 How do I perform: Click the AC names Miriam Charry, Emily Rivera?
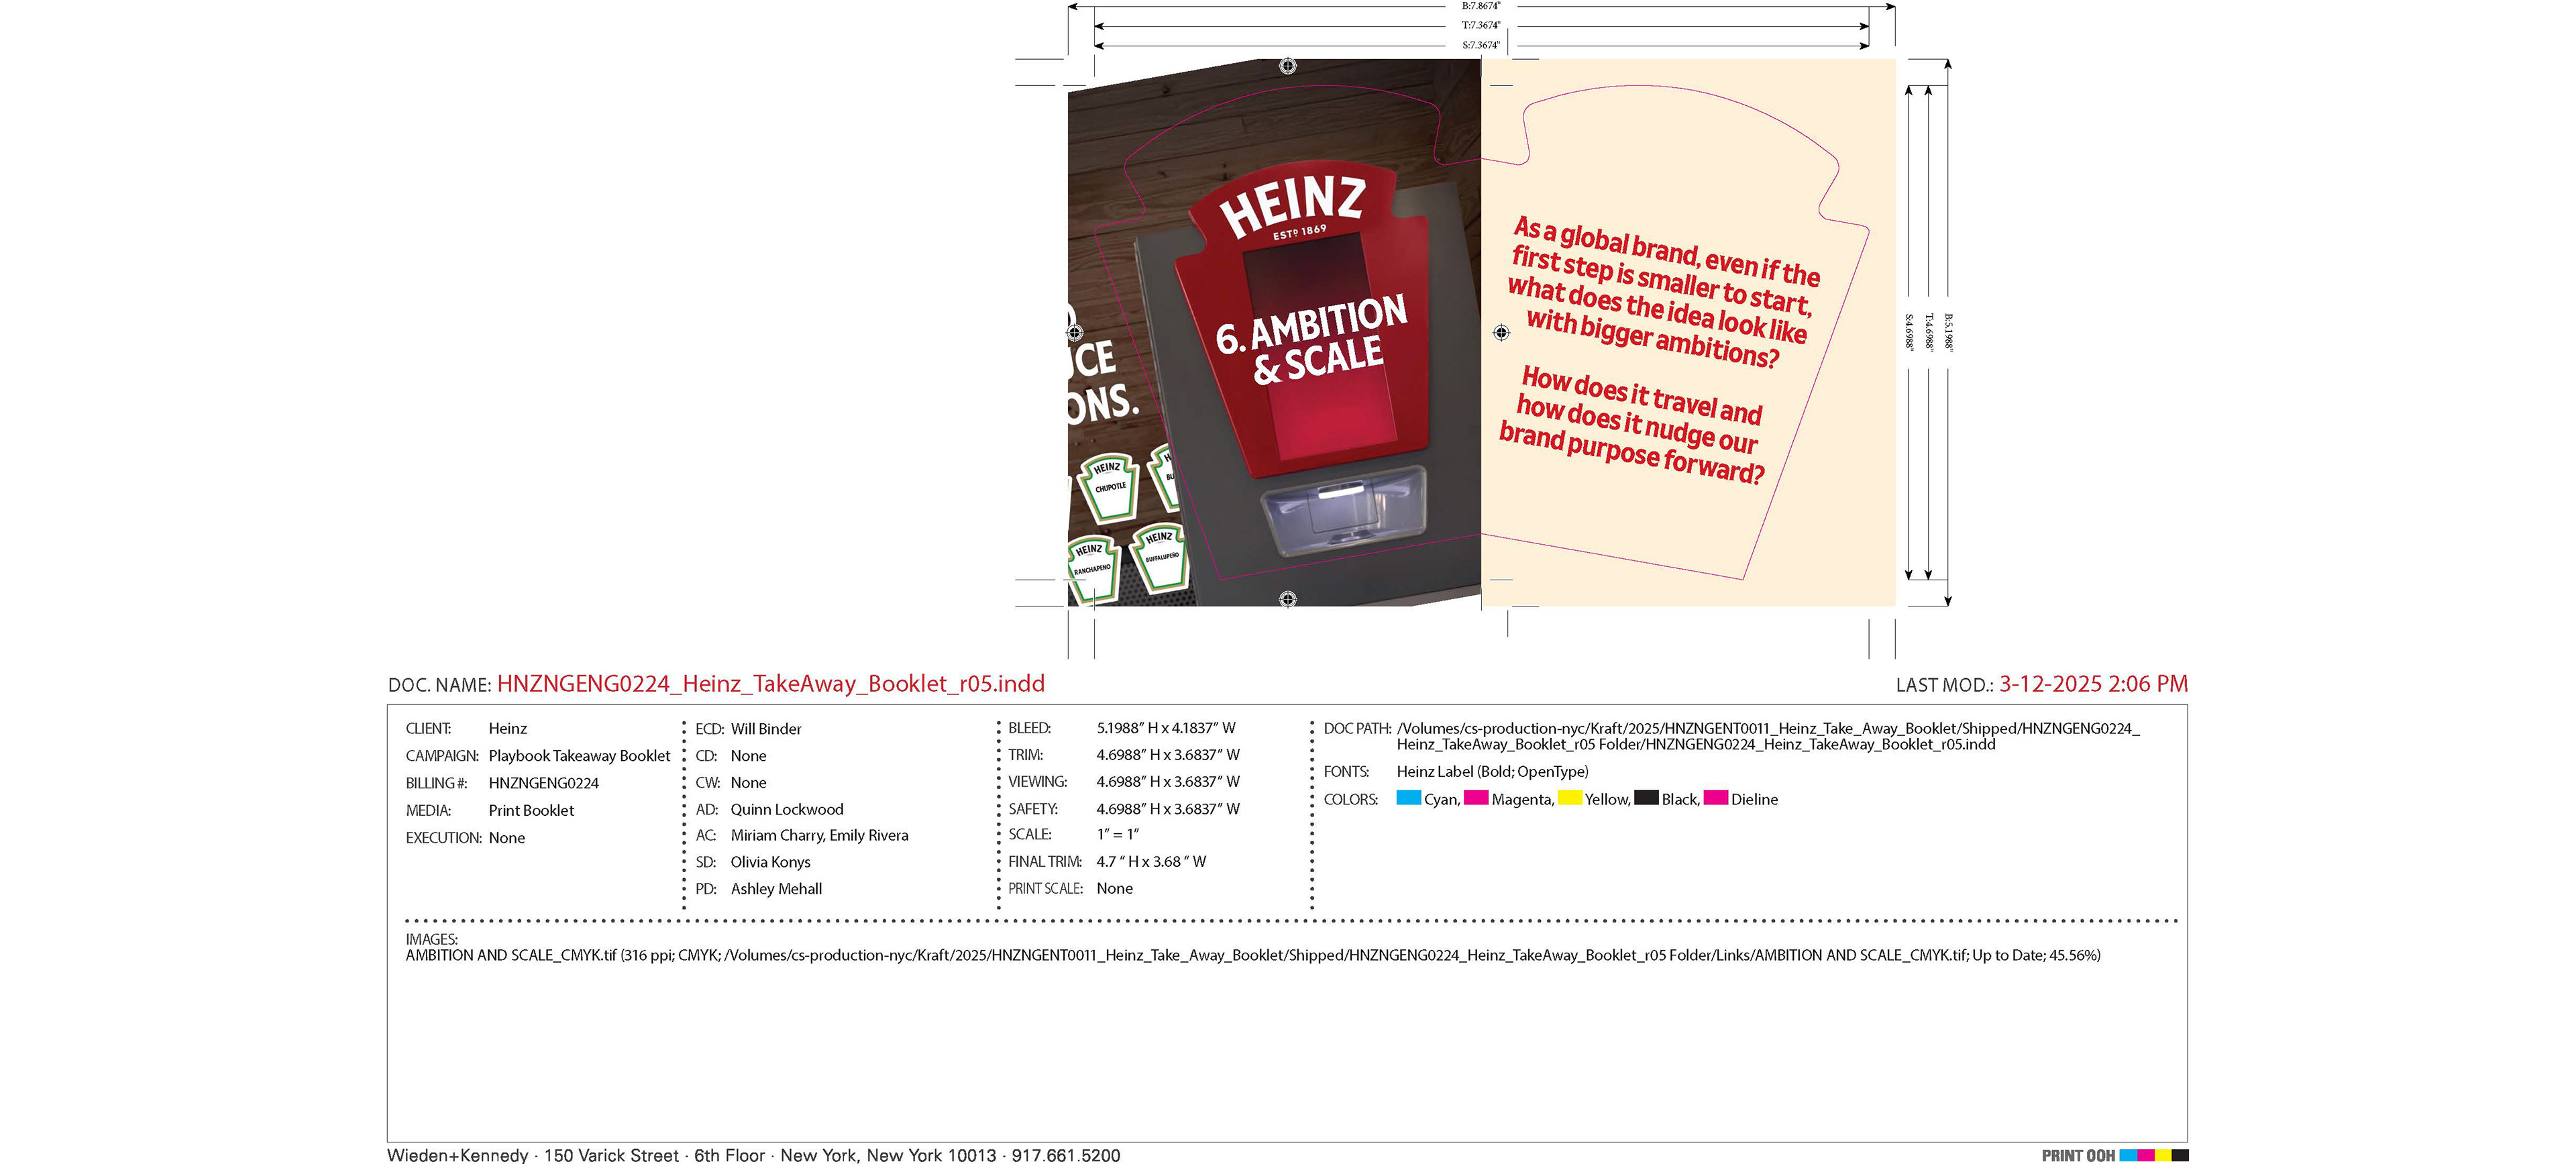(819, 835)
